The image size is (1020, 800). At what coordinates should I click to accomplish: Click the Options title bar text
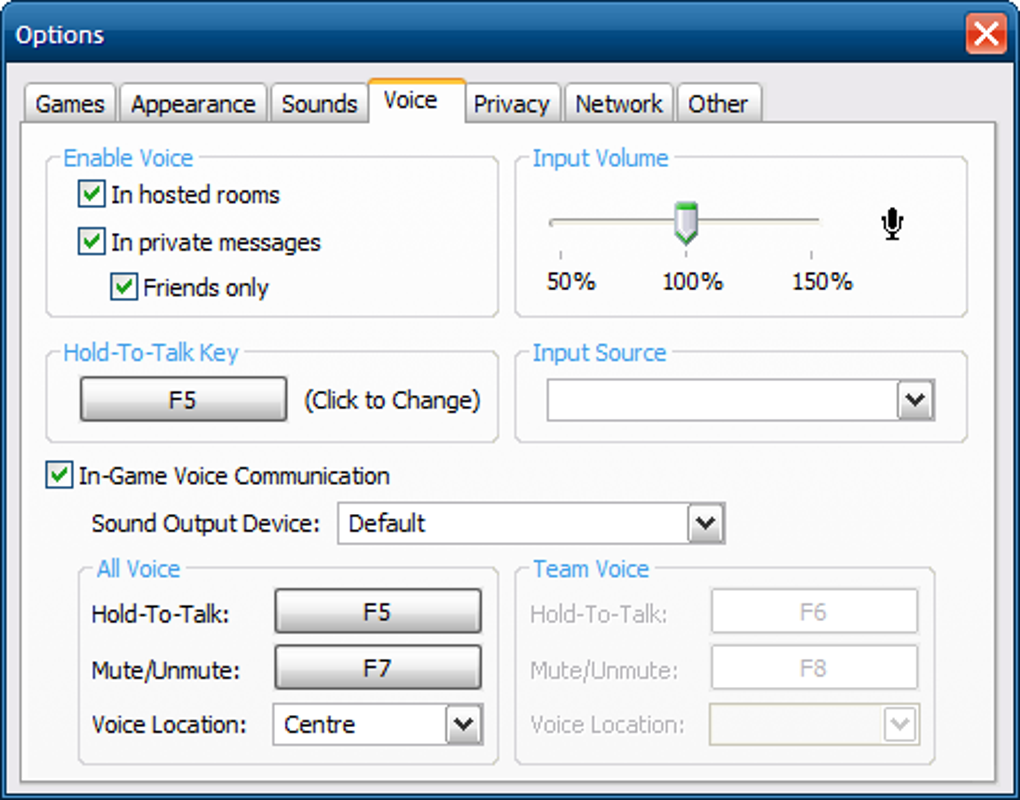(x=60, y=34)
